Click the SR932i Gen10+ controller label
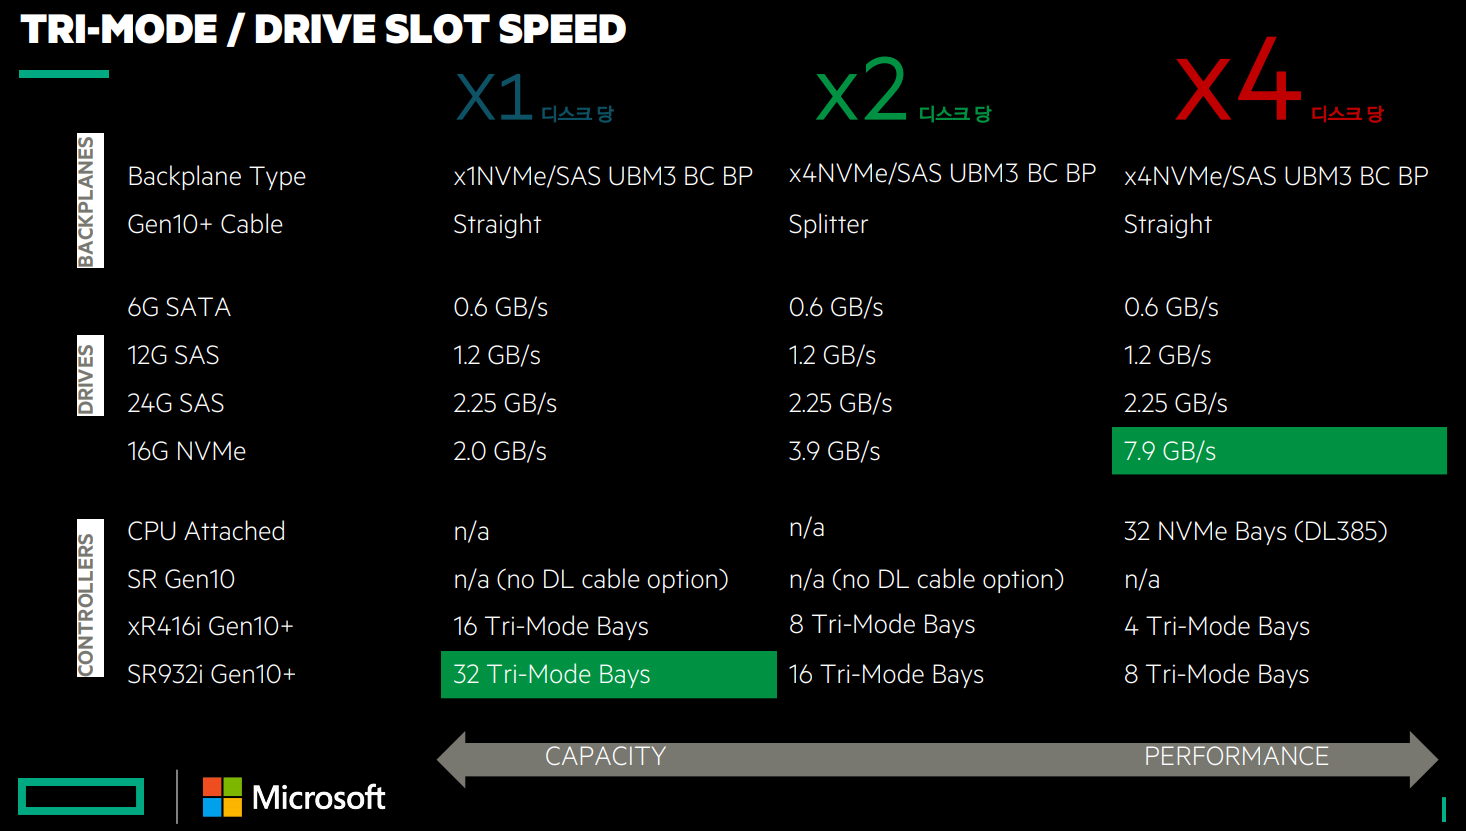Viewport: 1466px width, 831px height. pyautogui.click(x=211, y=675)
